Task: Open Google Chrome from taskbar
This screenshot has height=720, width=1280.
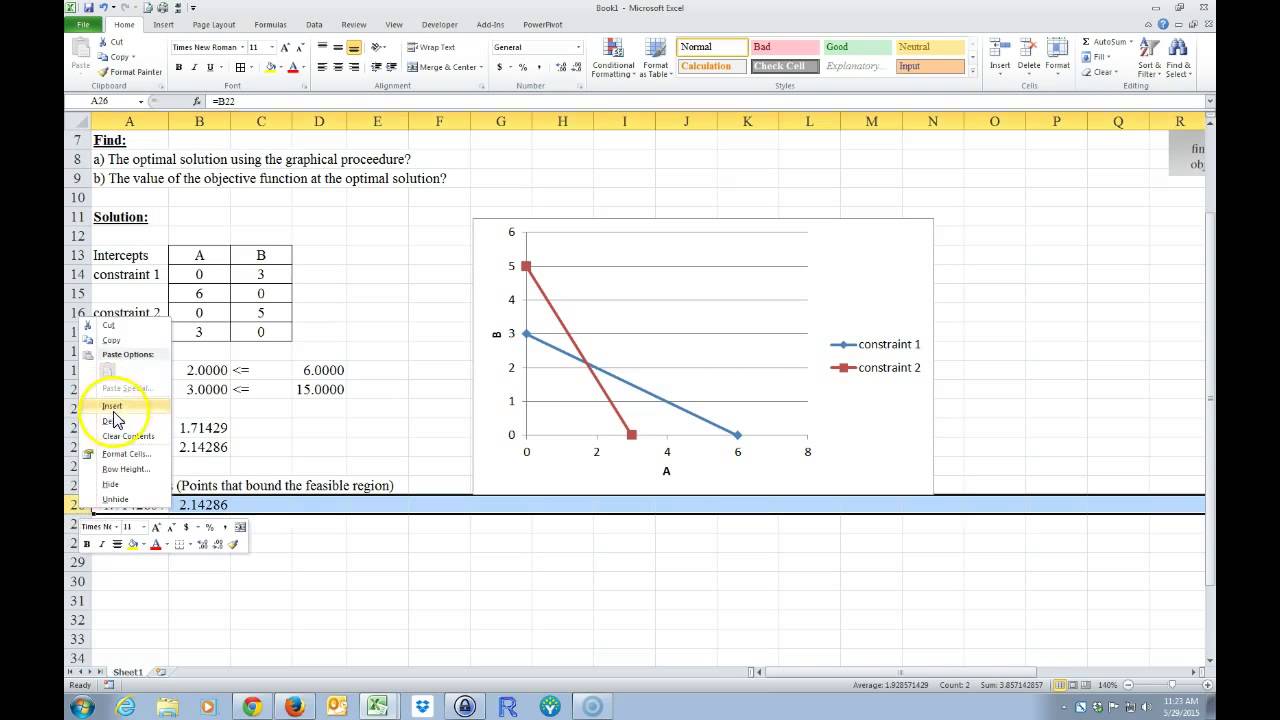Action: coord(251,706)
